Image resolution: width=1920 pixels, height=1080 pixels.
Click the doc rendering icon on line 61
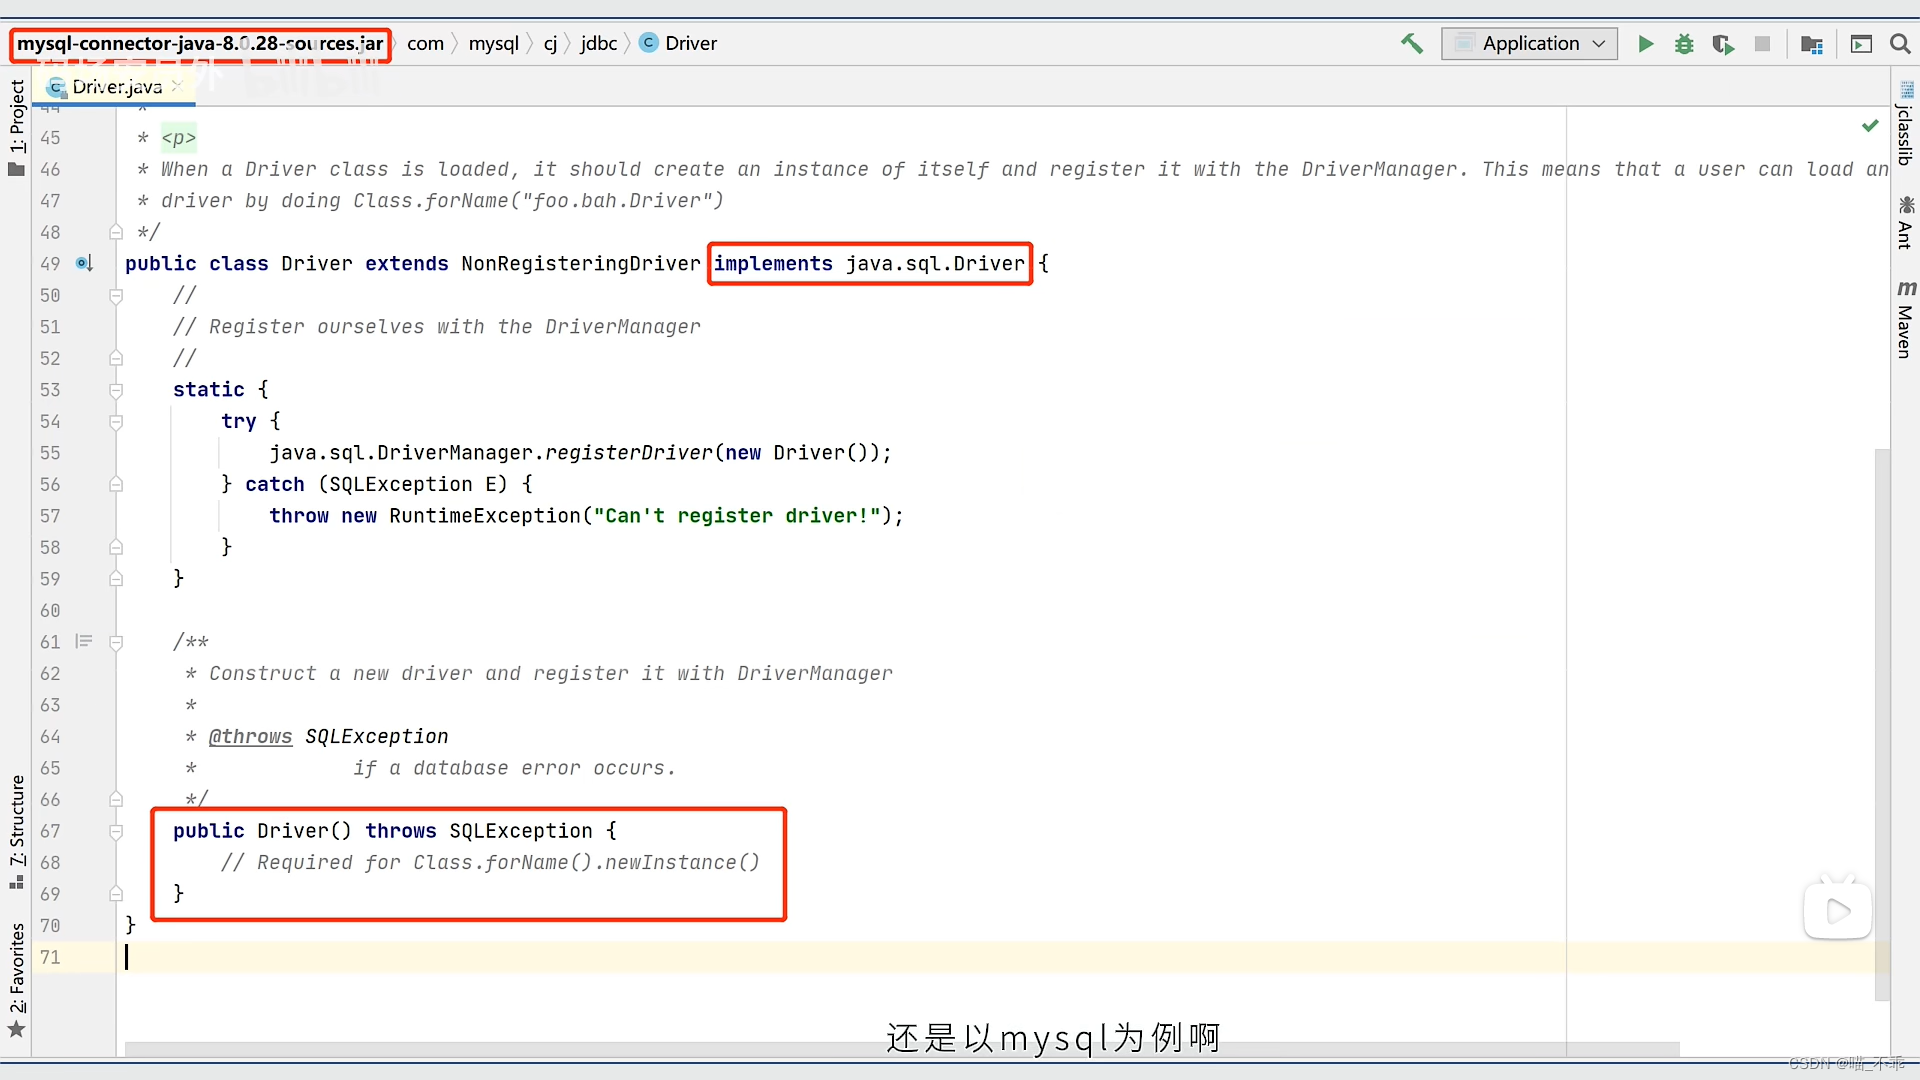coord(84,642)
